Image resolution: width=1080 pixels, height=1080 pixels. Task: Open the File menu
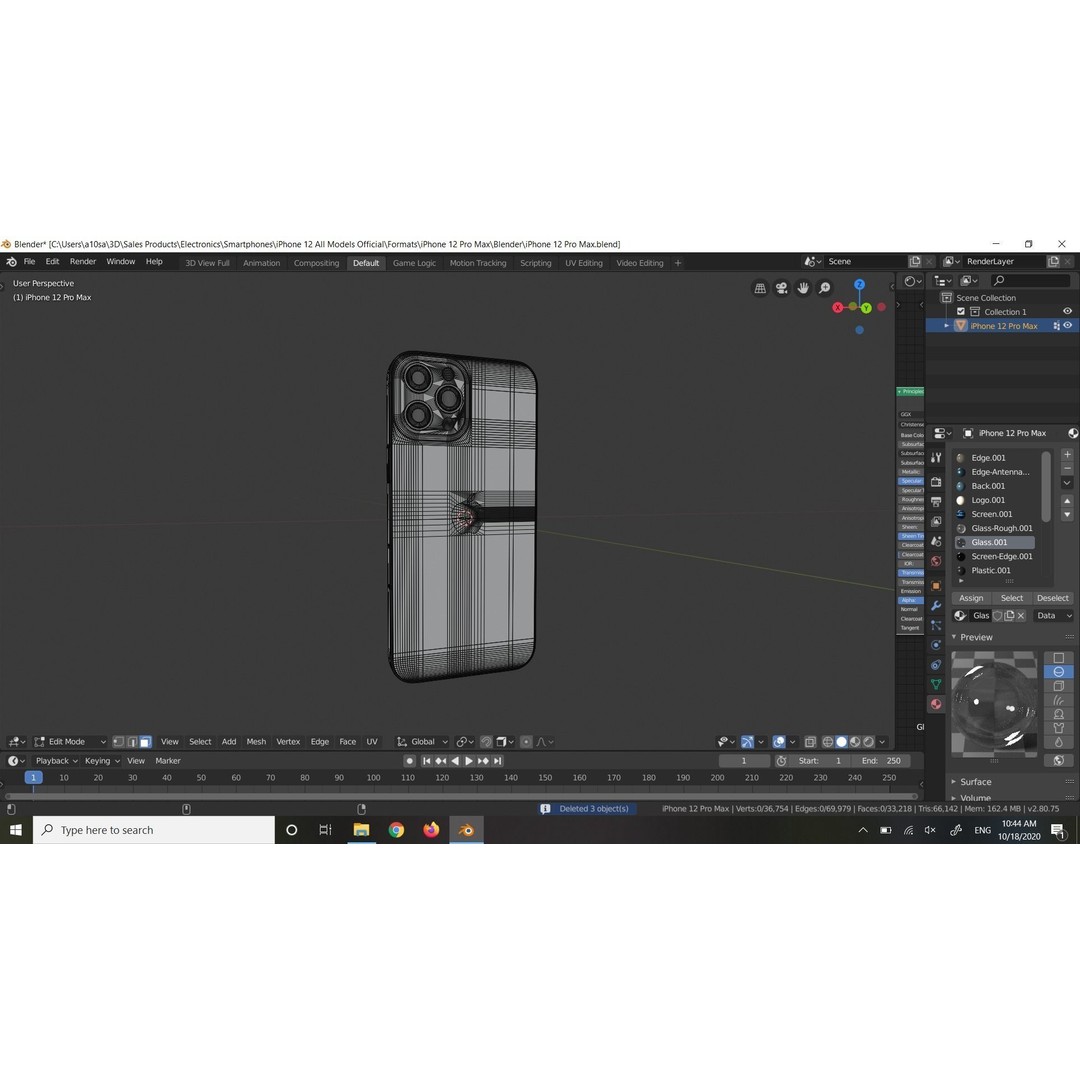pyautogui.click(x=30, y=262)
